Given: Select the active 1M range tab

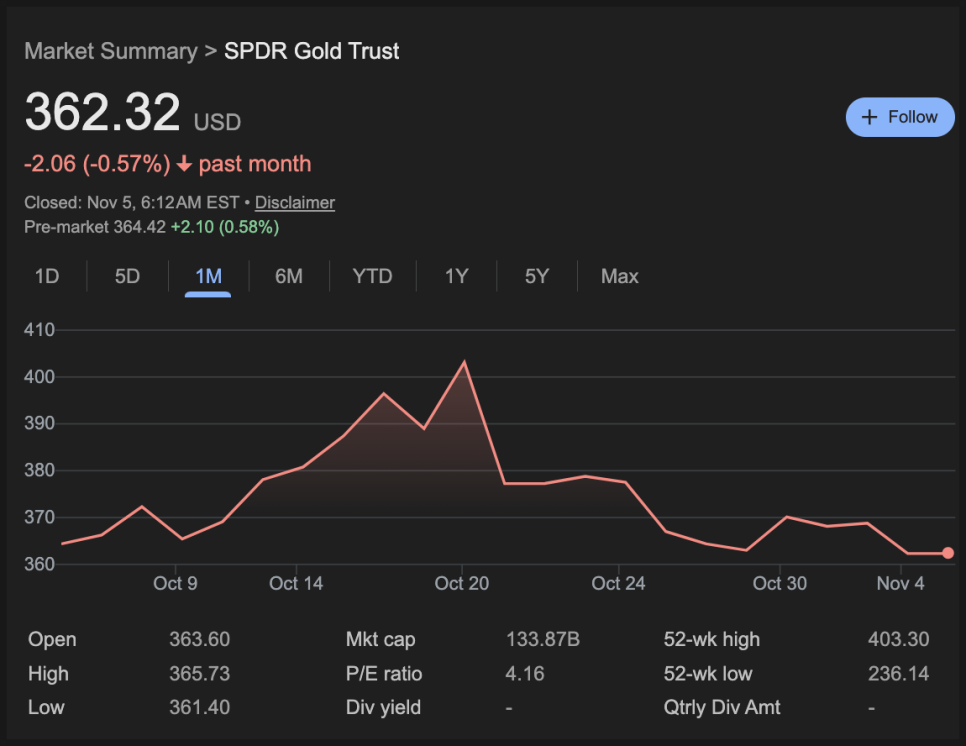Looking at the screenshot, I should click(x=208, y=276).
